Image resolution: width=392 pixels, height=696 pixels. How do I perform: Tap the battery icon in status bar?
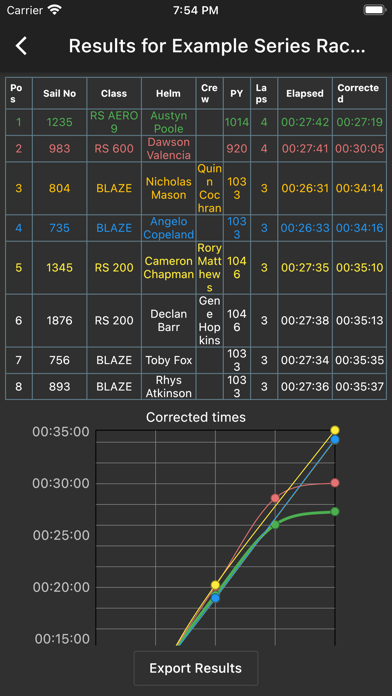tap(374, 10)
